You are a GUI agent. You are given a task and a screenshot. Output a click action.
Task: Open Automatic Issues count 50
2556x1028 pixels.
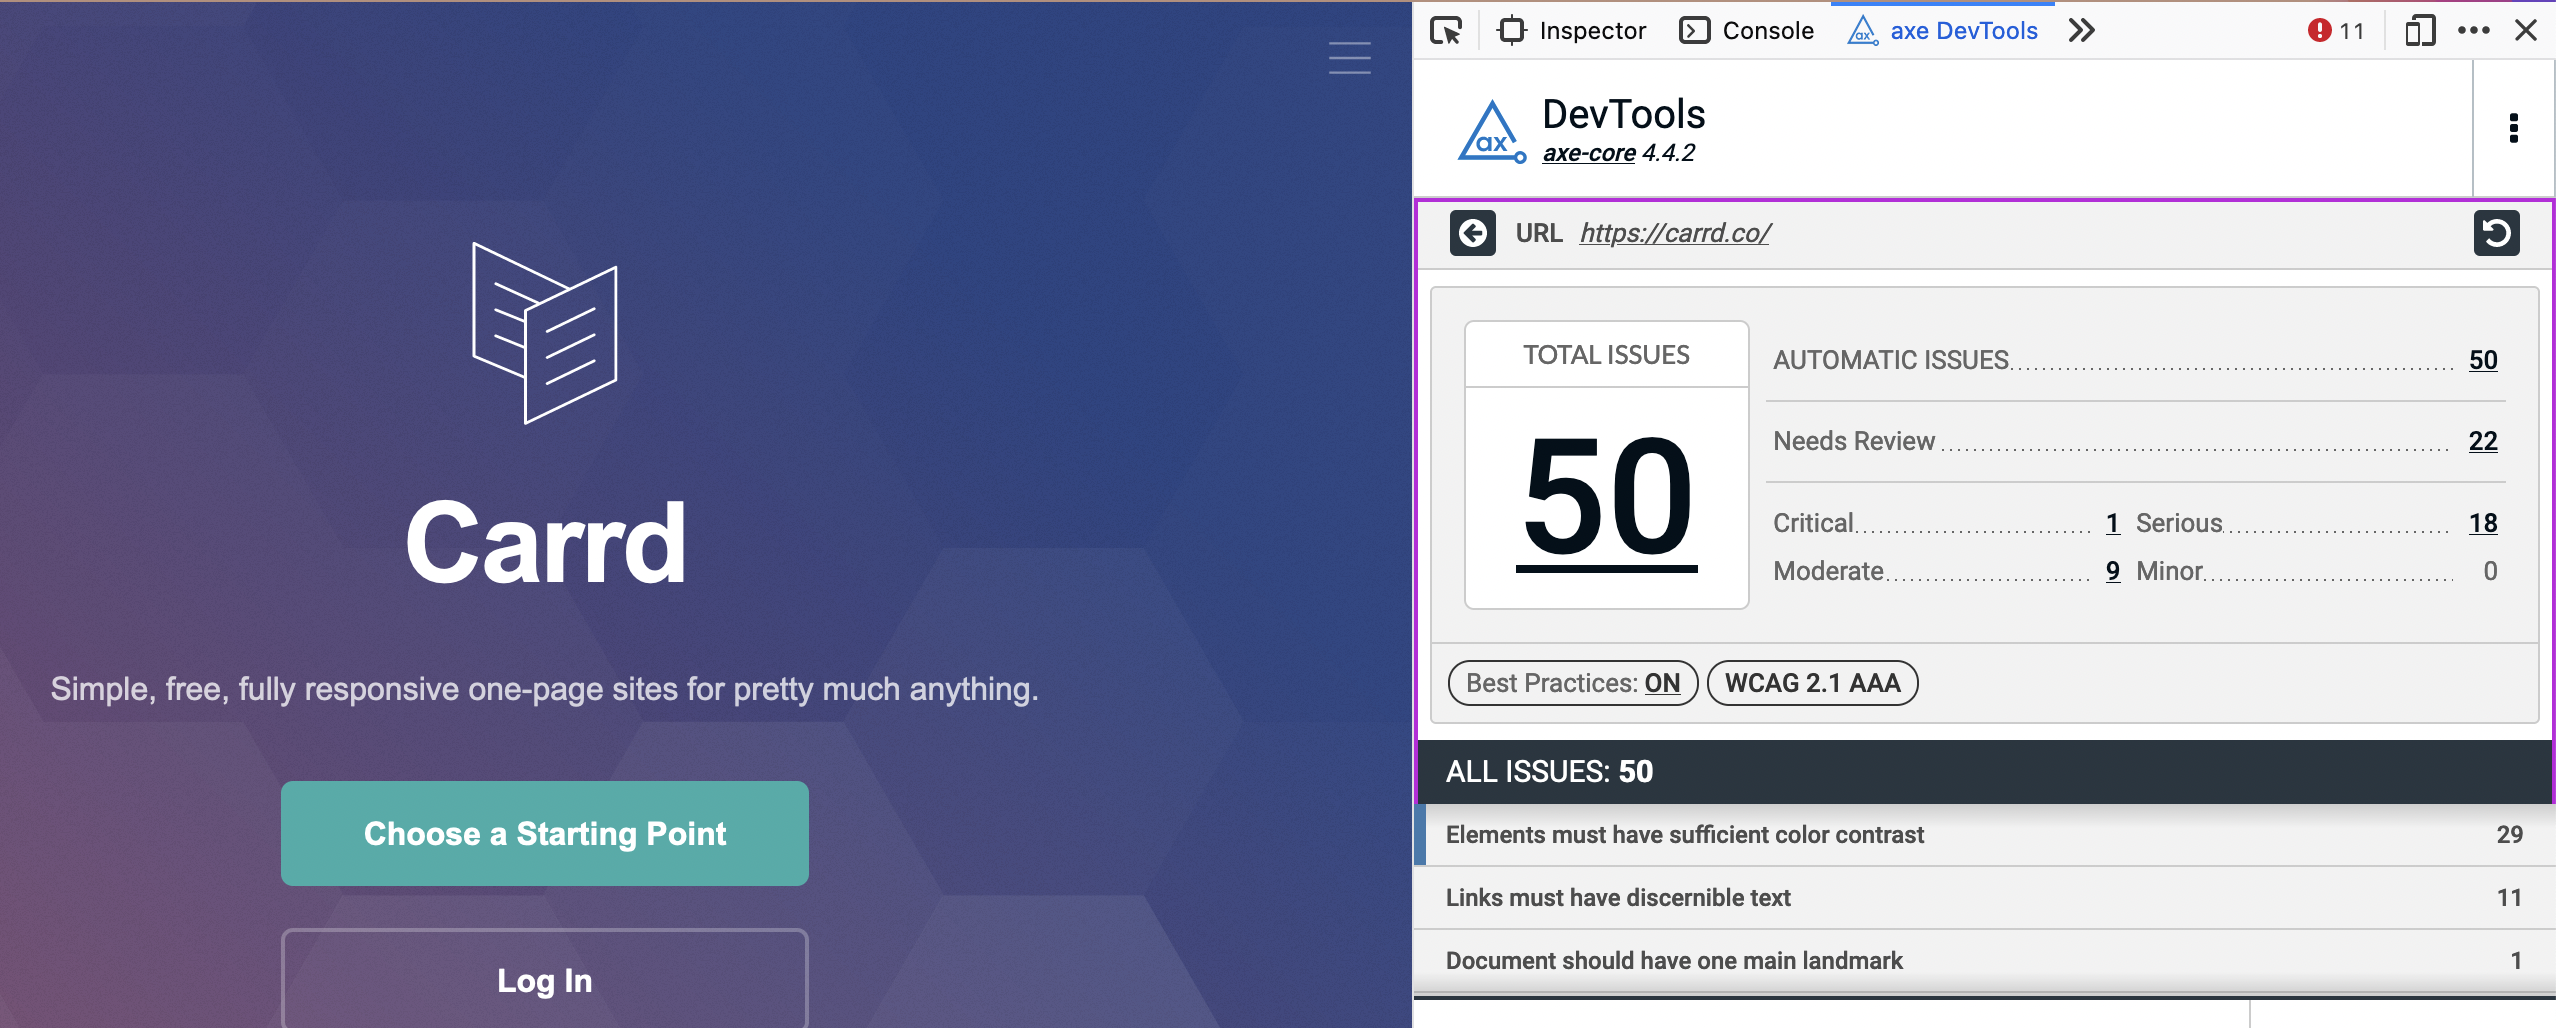click(2483, 360)
